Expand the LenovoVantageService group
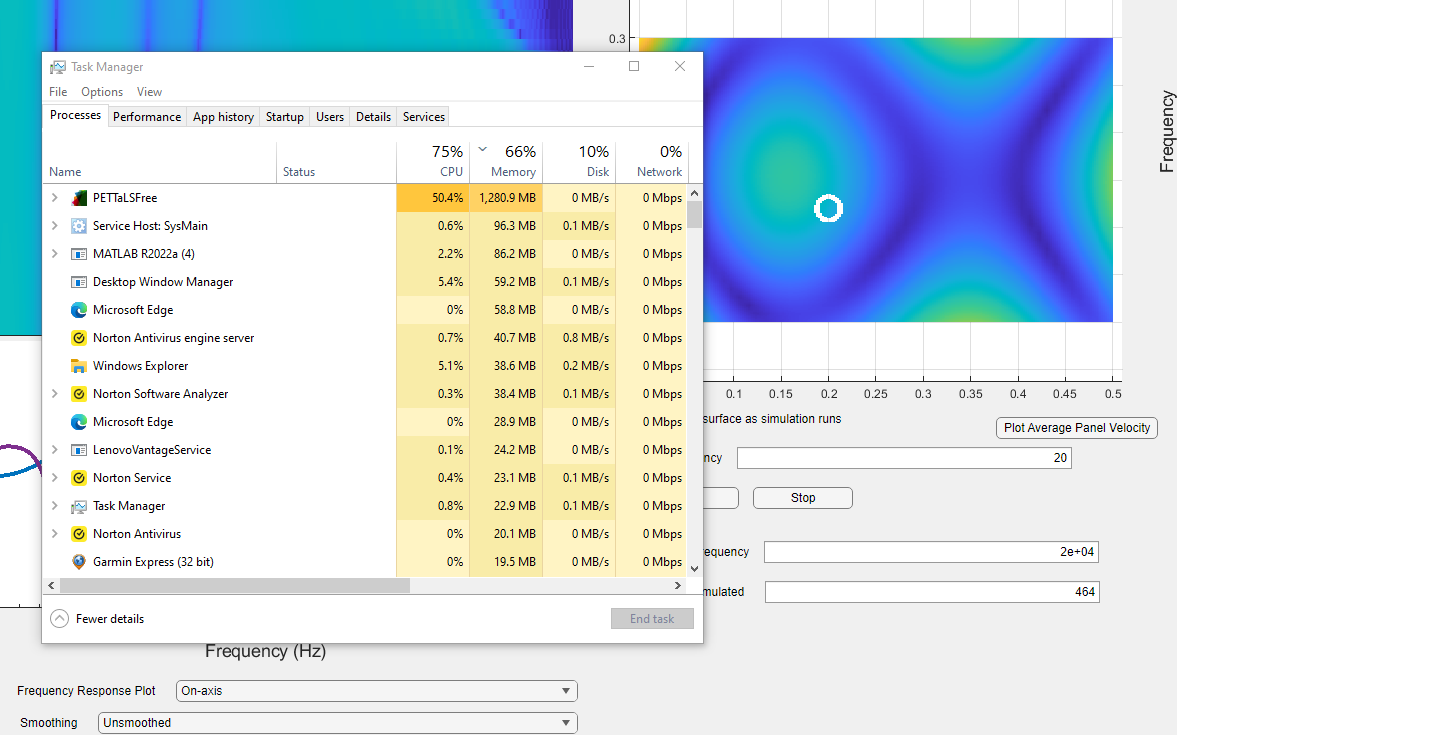 pyautogui.click(x=54, y=450)
